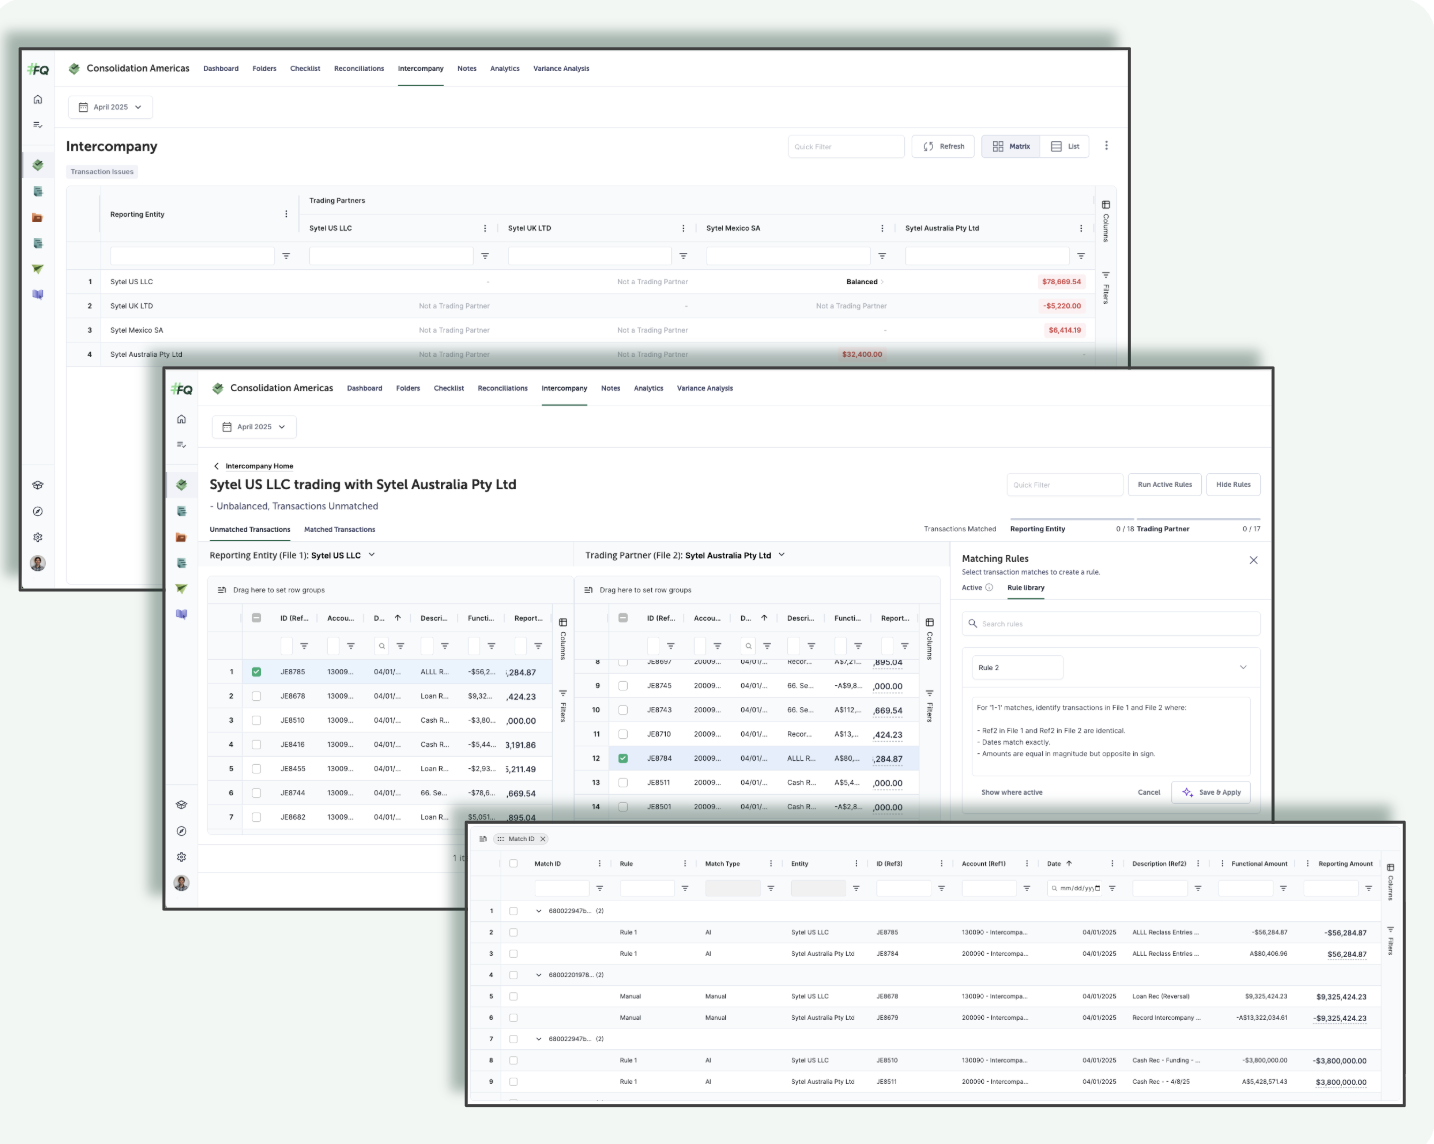Select the Rule library tab

[1025, 588]
